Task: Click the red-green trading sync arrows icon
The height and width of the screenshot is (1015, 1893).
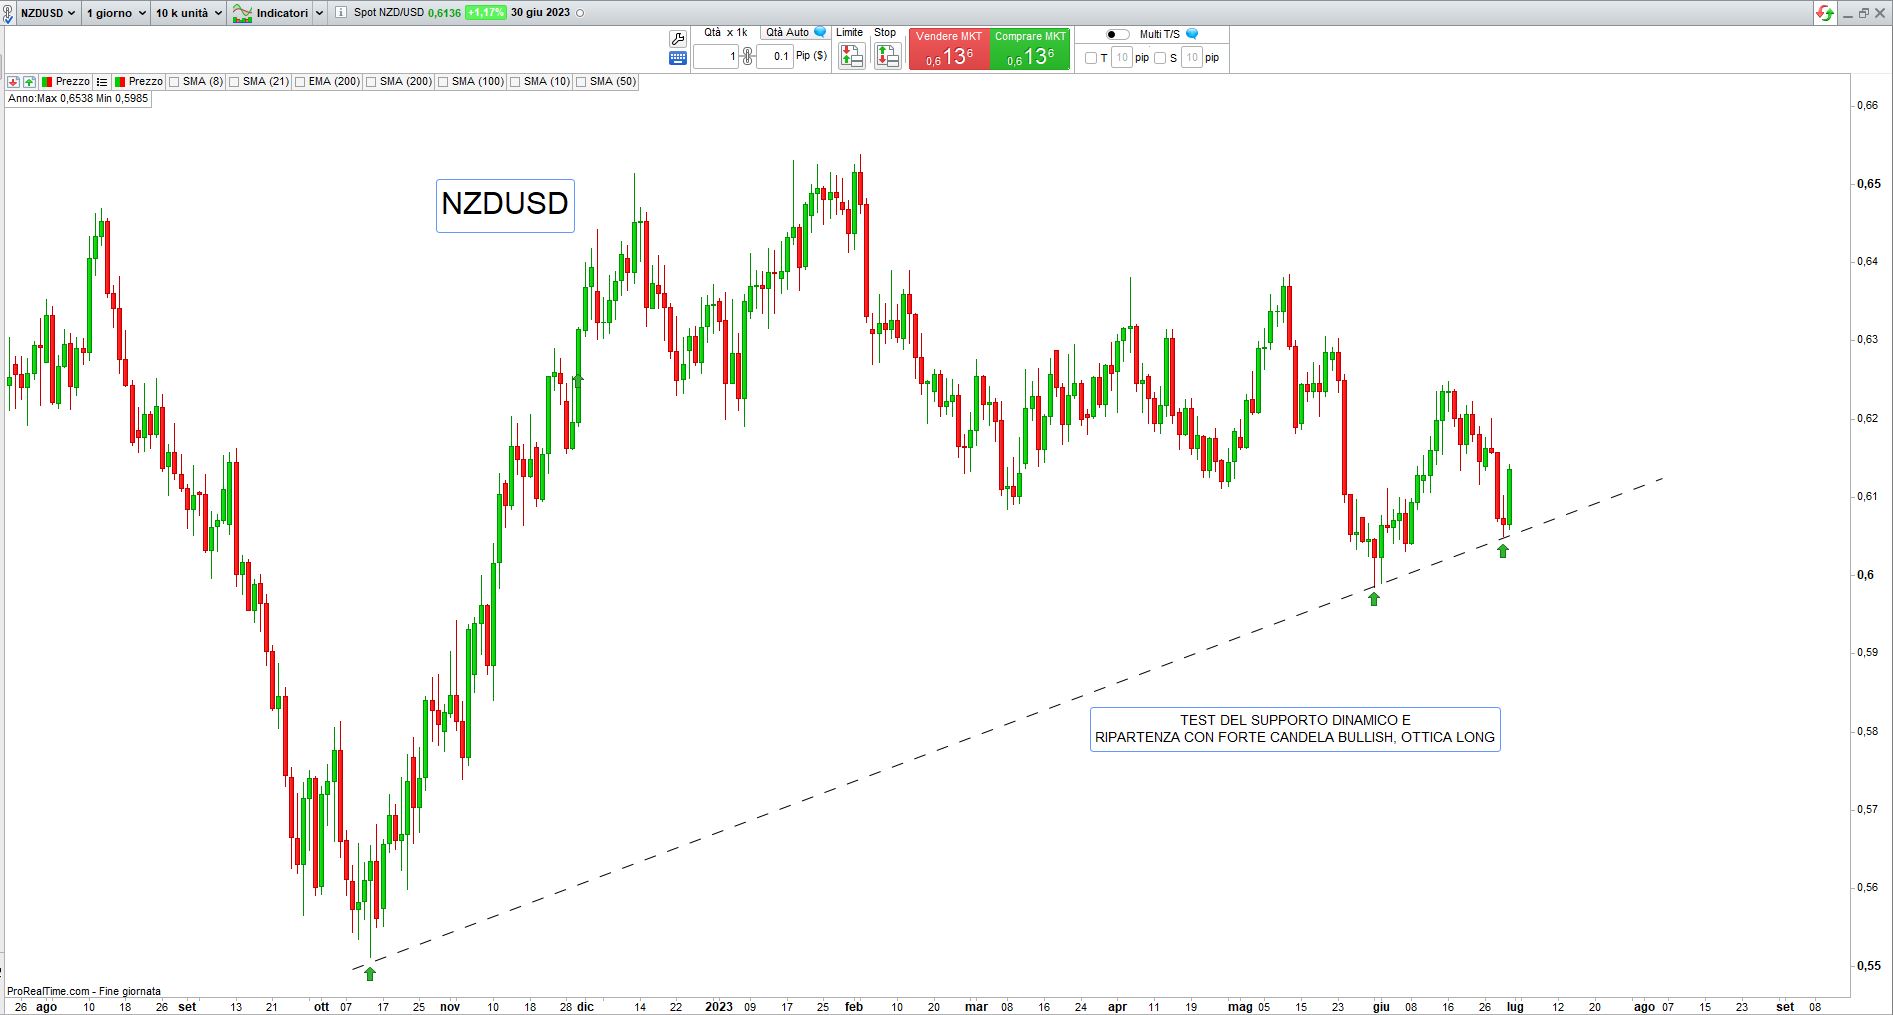Action: (1826, 13)
